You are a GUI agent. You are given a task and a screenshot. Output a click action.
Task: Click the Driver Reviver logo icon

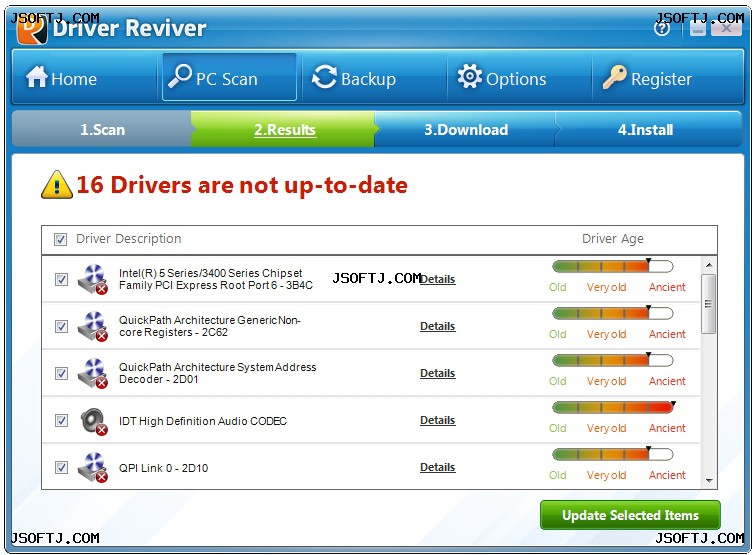[32, 30]
